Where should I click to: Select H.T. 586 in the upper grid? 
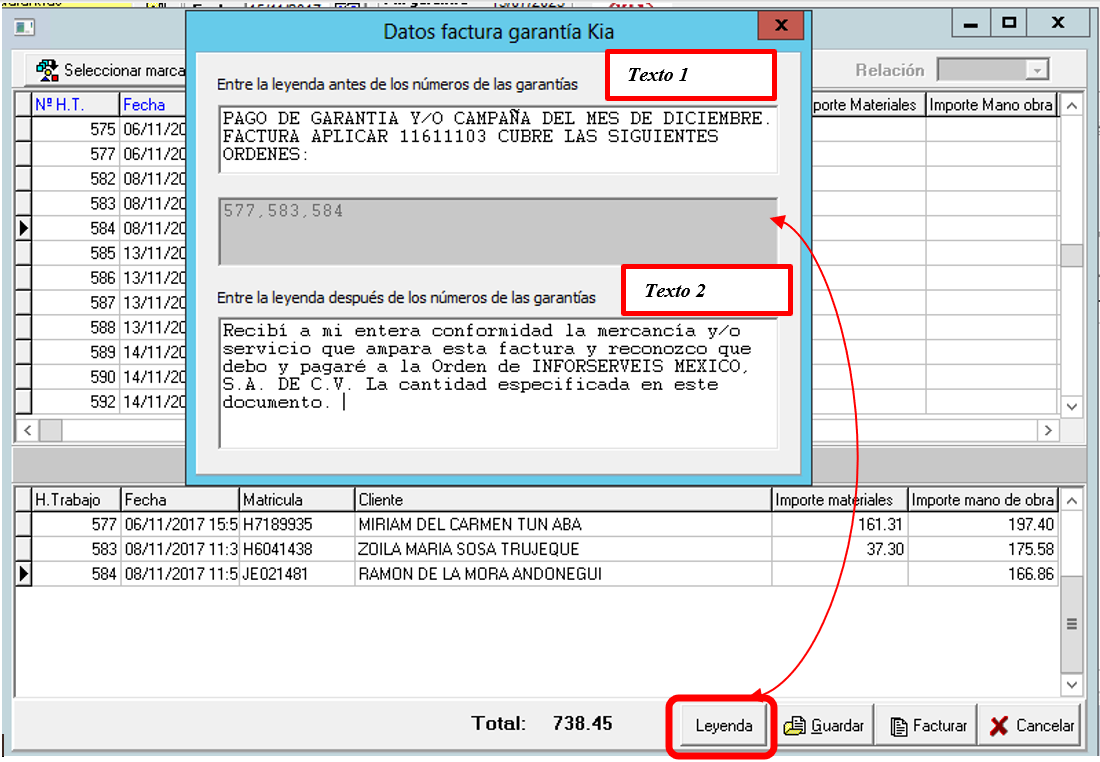[x=102, y=278]
